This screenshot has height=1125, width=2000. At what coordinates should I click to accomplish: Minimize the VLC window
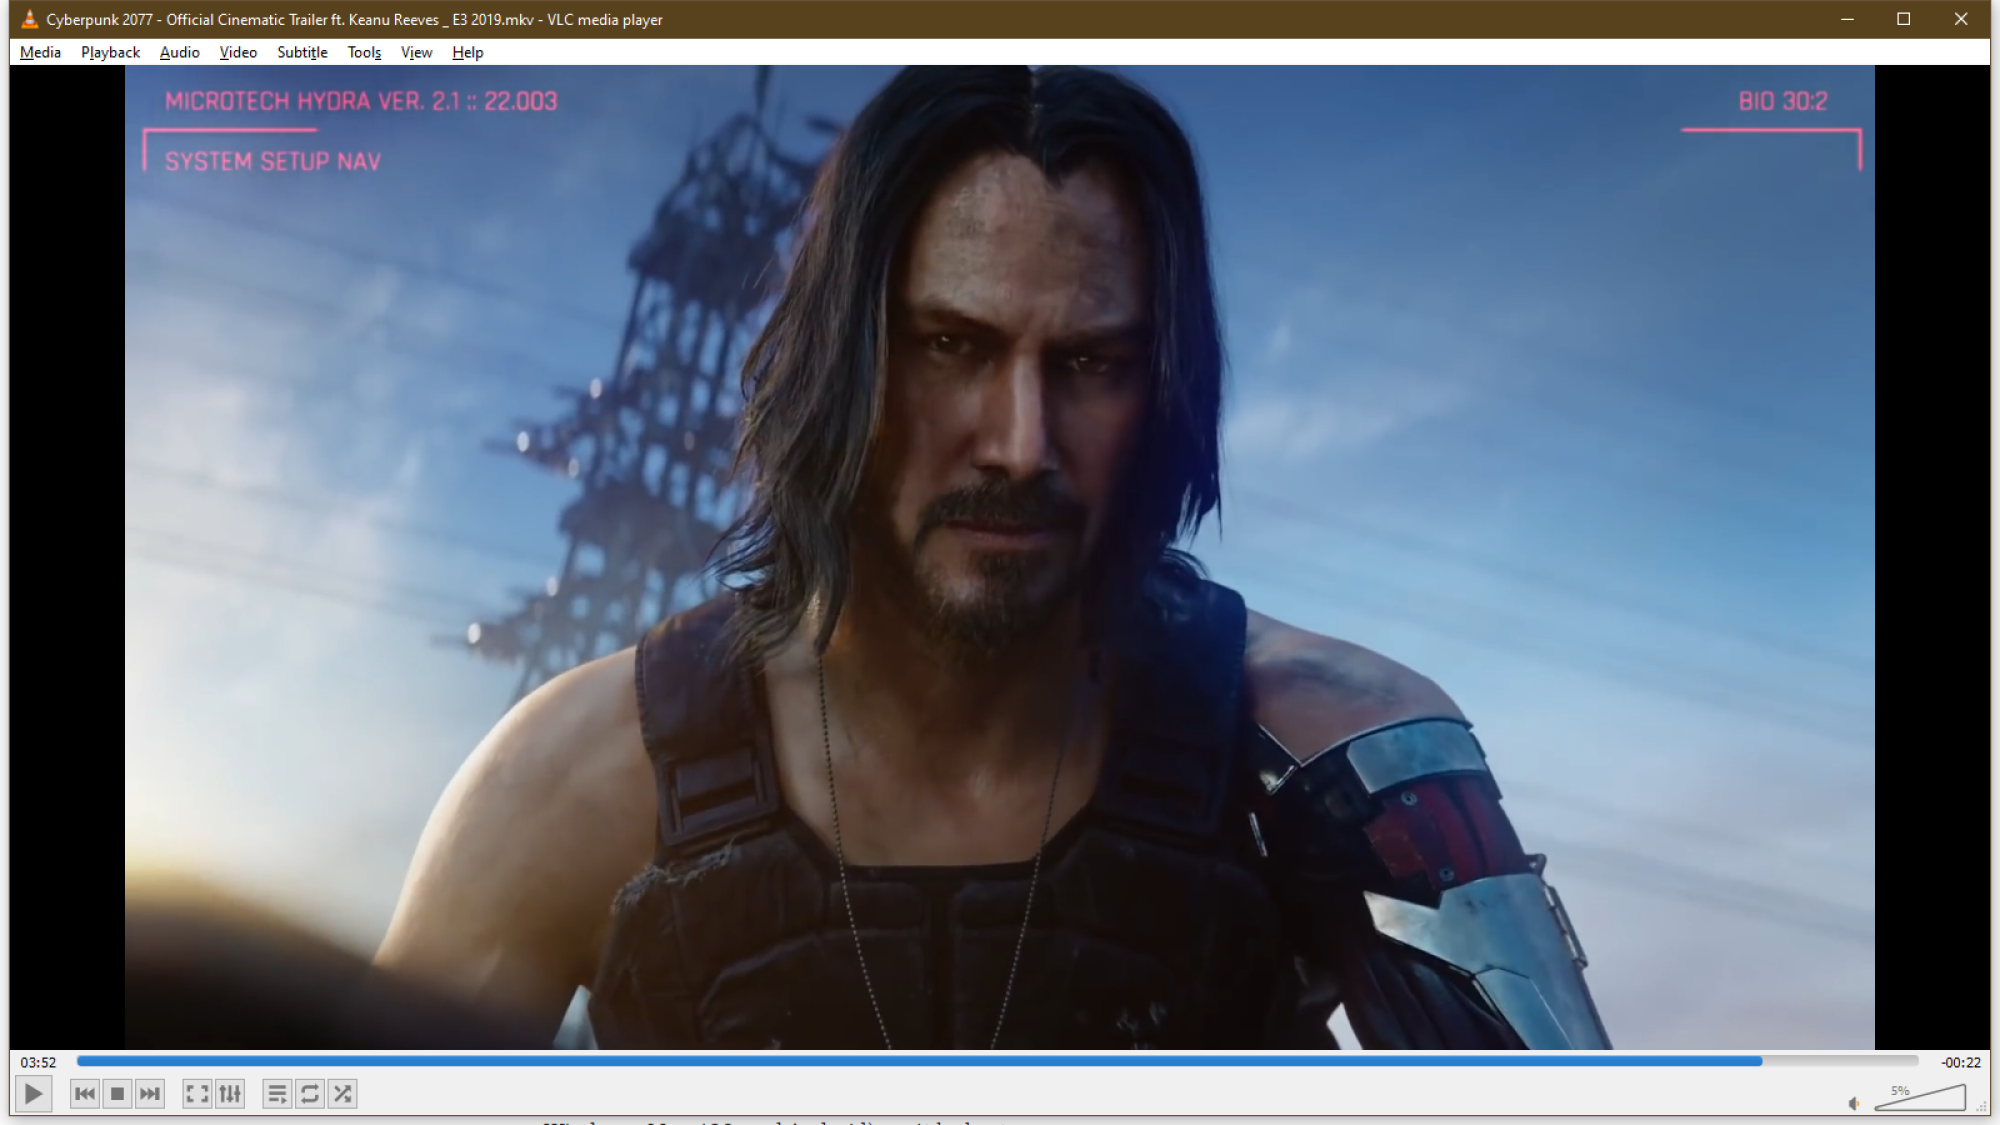pos(1847,19)
